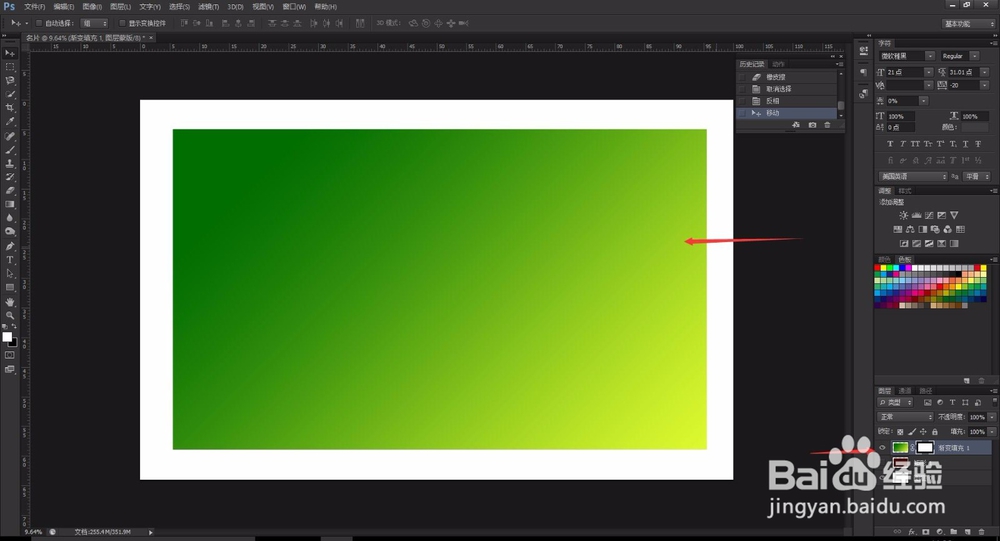
Task: Add layer mask icon at Layers bottom
Action: click(x=926, y=531)
